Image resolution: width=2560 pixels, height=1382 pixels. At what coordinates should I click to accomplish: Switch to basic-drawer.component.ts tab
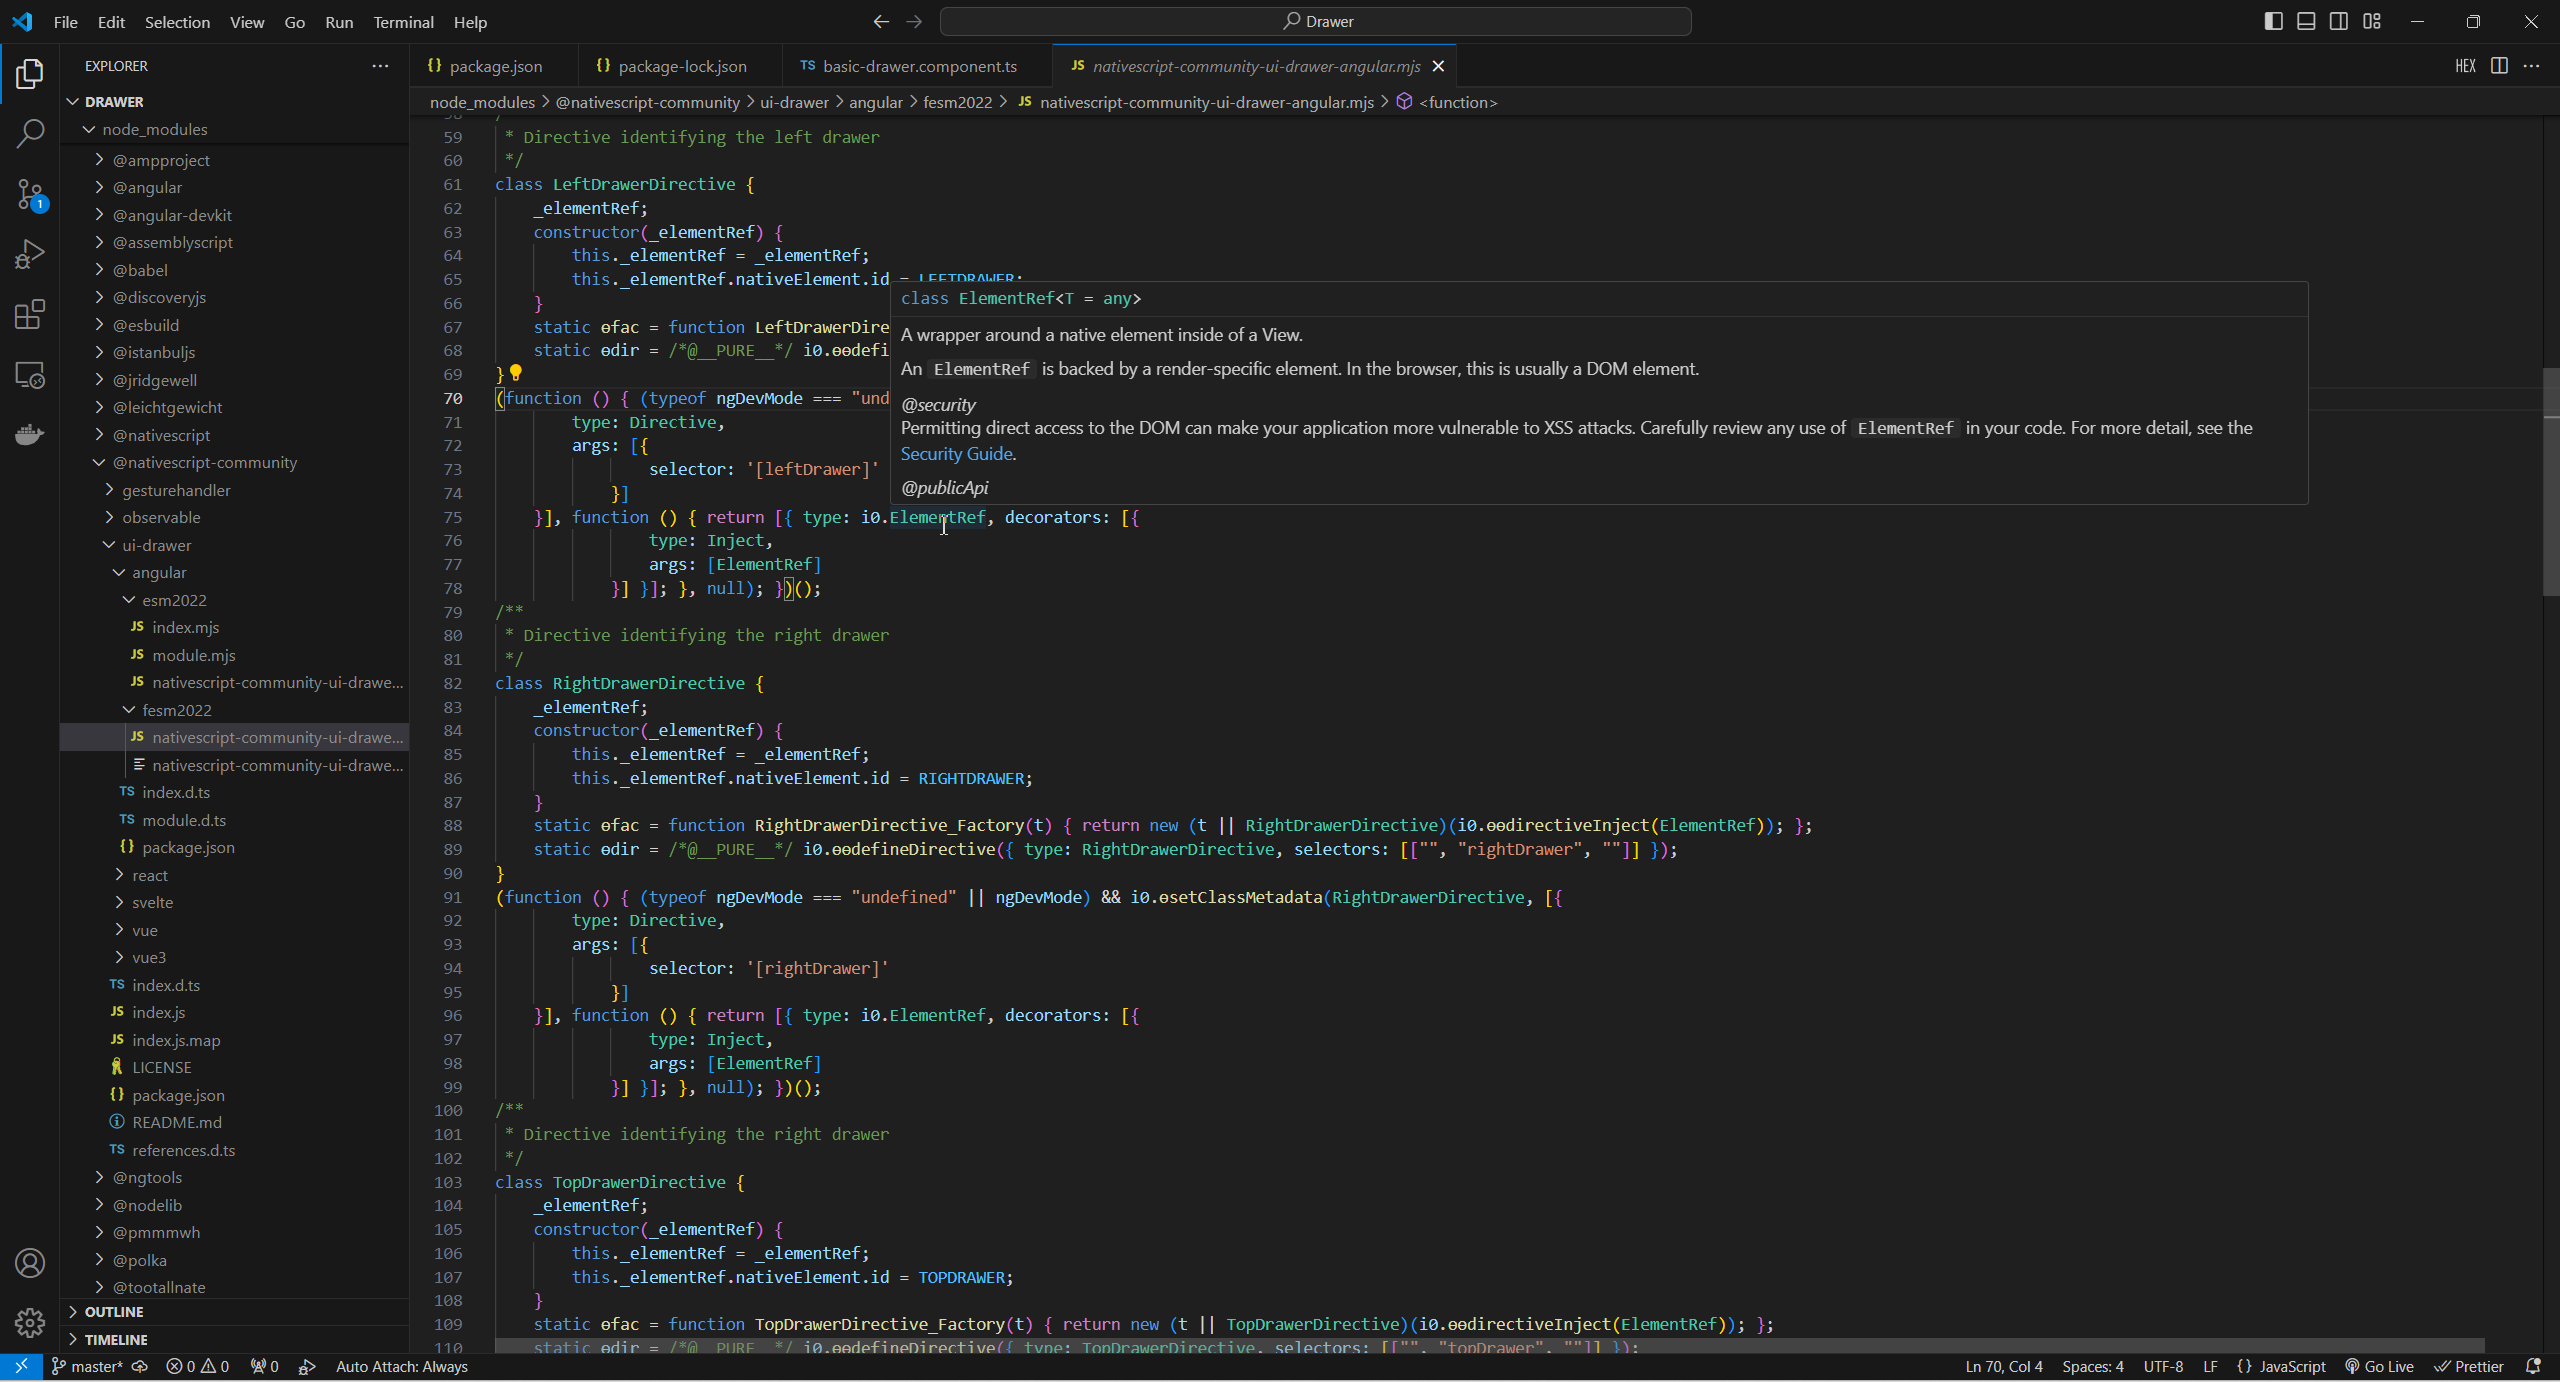(x=919, y=66)
